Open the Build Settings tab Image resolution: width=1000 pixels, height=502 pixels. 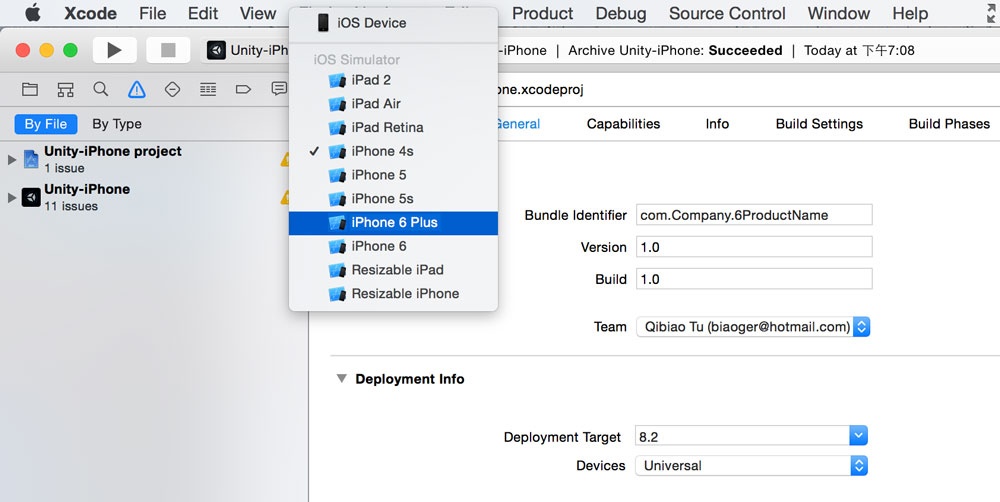tap(819, 124)
